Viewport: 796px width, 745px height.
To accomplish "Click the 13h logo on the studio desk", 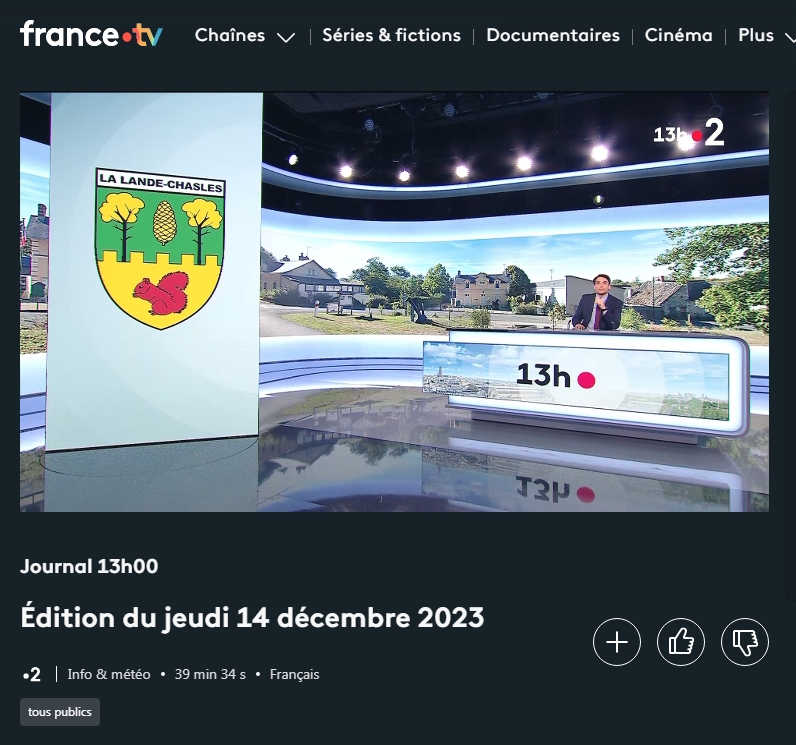I will pos(555,376).
